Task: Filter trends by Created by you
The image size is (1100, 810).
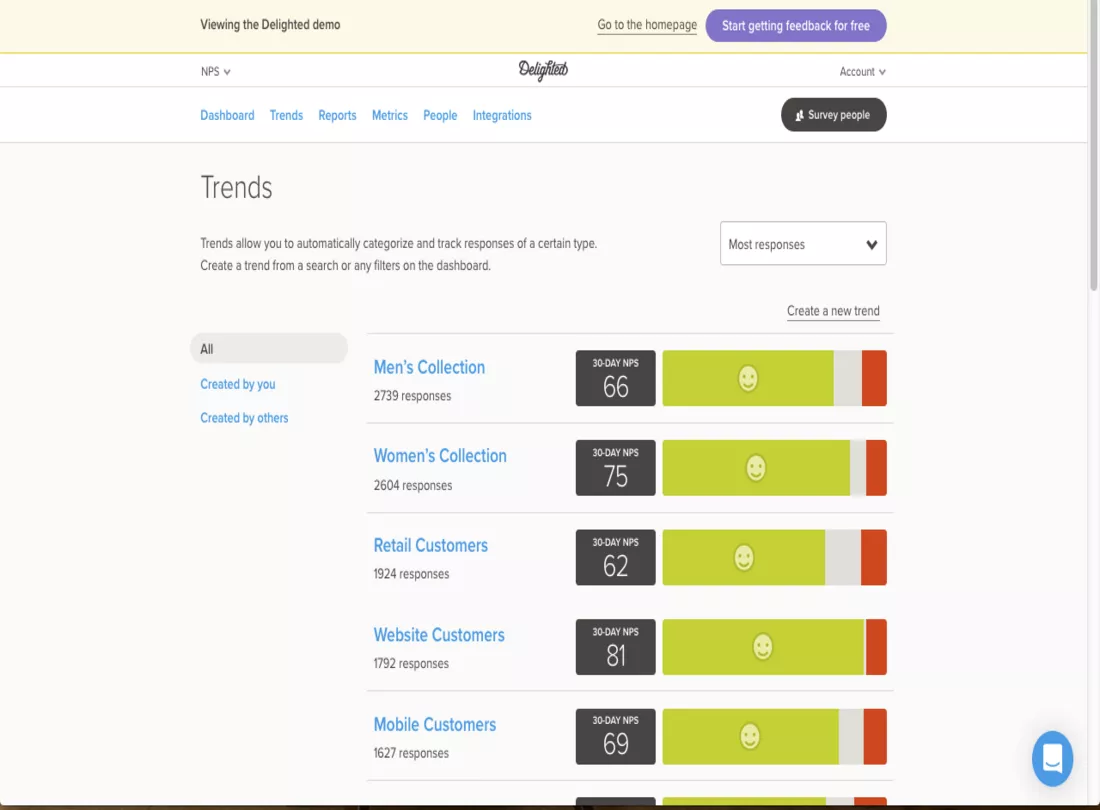Action: [x=238, y=384]
